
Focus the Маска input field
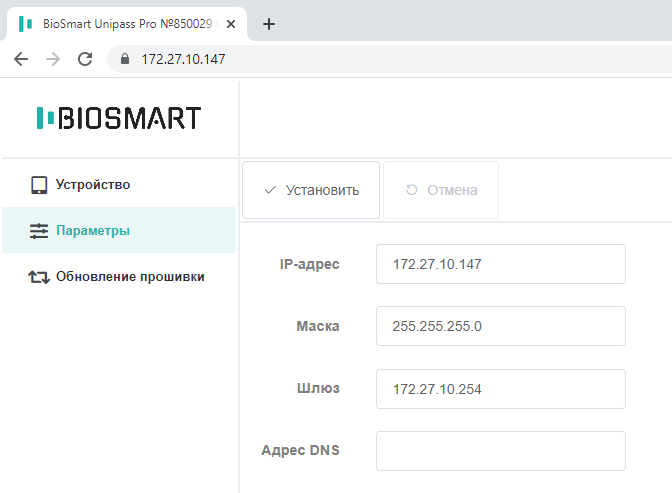[501, 326]
